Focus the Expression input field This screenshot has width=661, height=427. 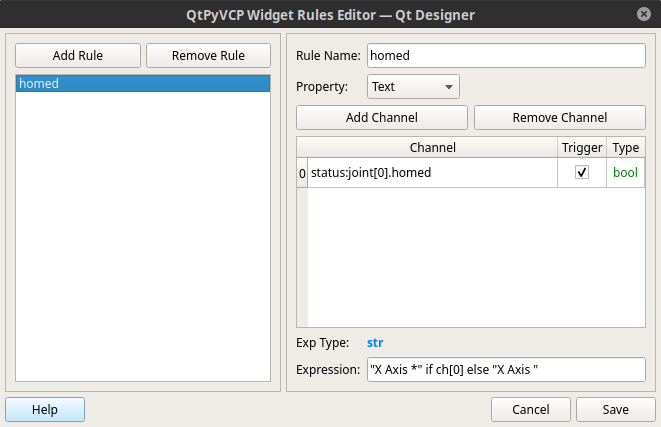coord(506,370)
